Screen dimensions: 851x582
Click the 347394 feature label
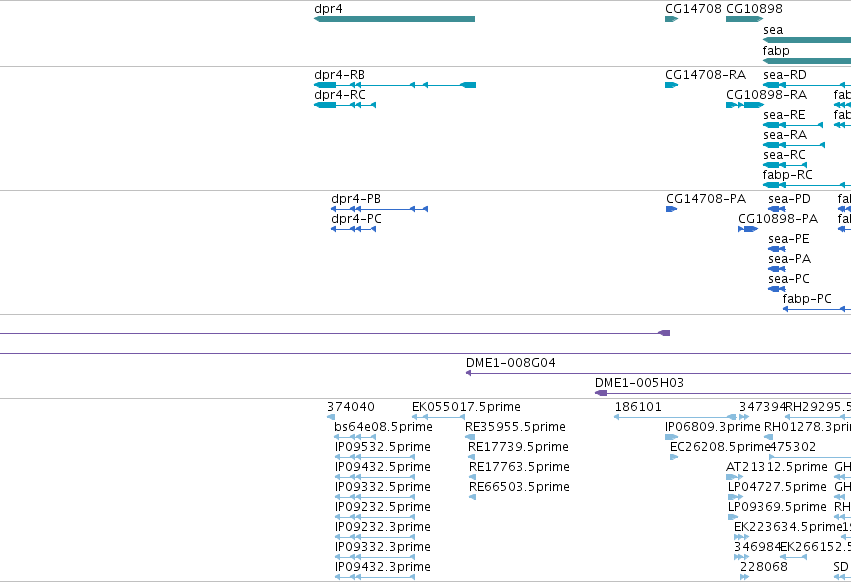point(762,407)
